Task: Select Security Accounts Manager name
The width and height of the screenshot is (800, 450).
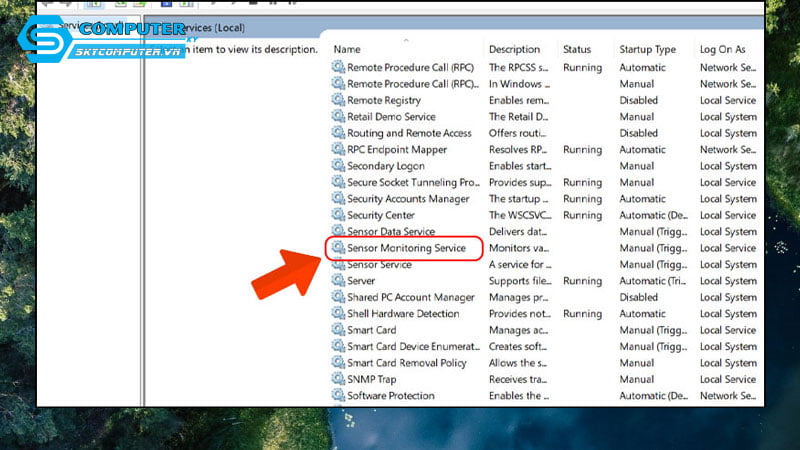Action: [408, 199]
